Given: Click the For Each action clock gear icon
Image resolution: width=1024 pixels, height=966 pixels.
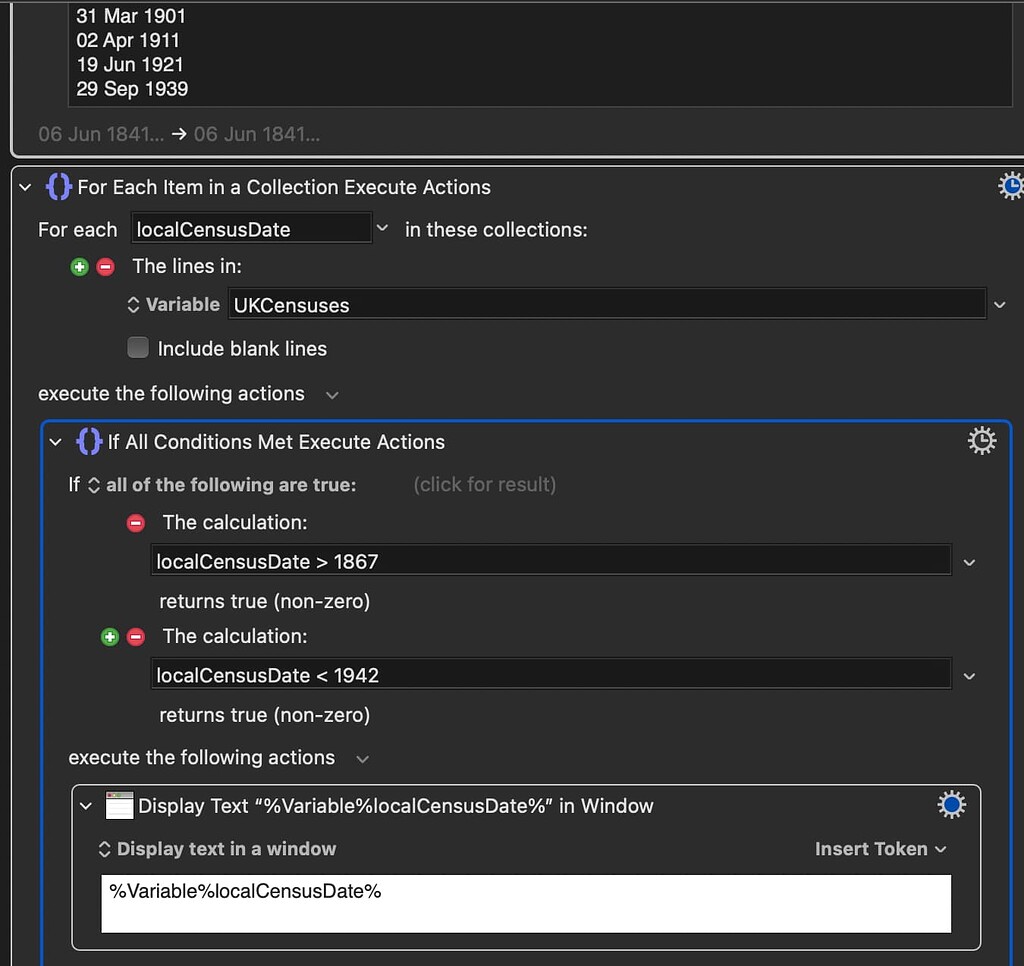Looking at the screenshot, I should click(x=1010, y=187).
